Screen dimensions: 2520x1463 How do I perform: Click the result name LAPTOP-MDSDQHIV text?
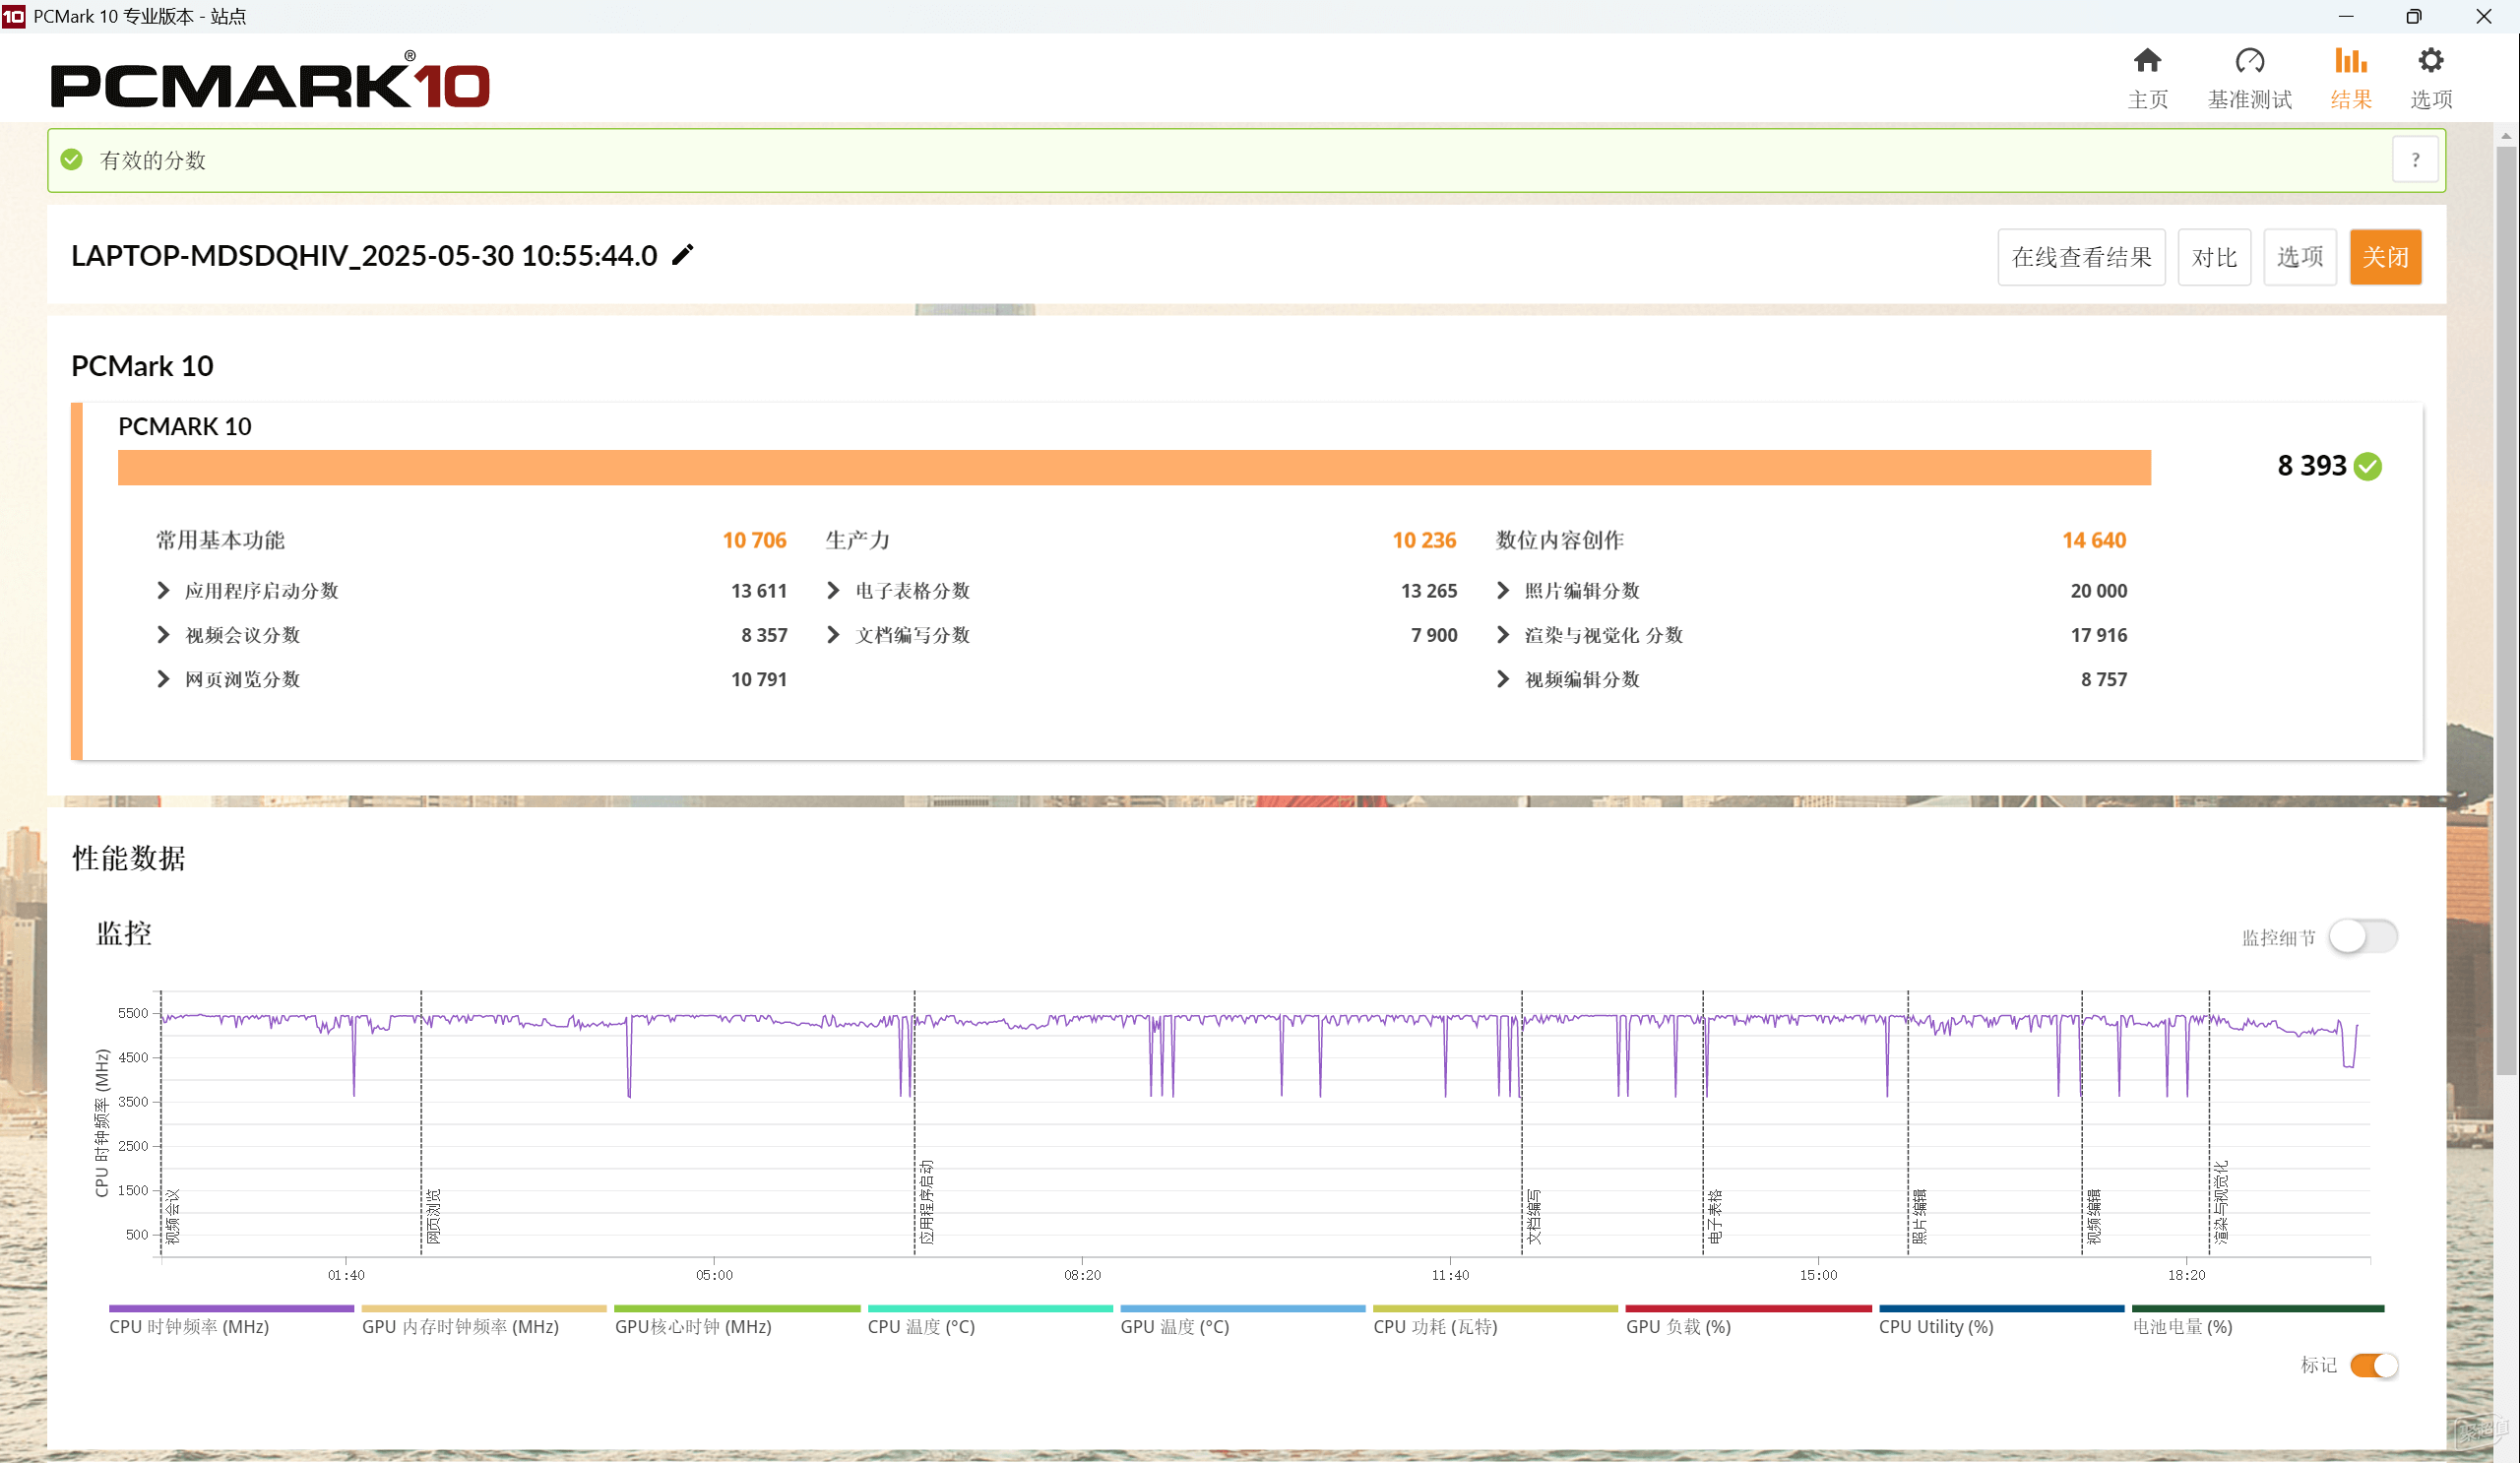coord(364,255)
